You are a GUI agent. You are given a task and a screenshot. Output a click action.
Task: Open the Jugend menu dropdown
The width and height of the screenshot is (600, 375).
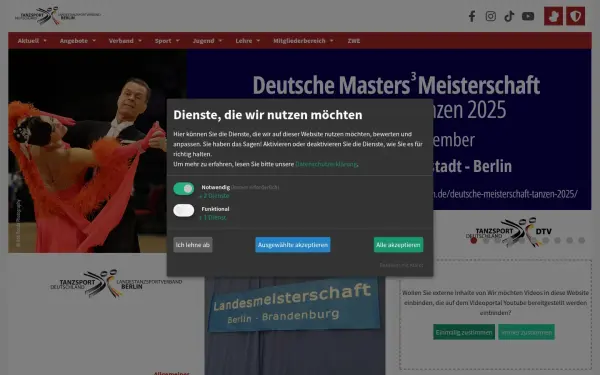tap(207, 41)
